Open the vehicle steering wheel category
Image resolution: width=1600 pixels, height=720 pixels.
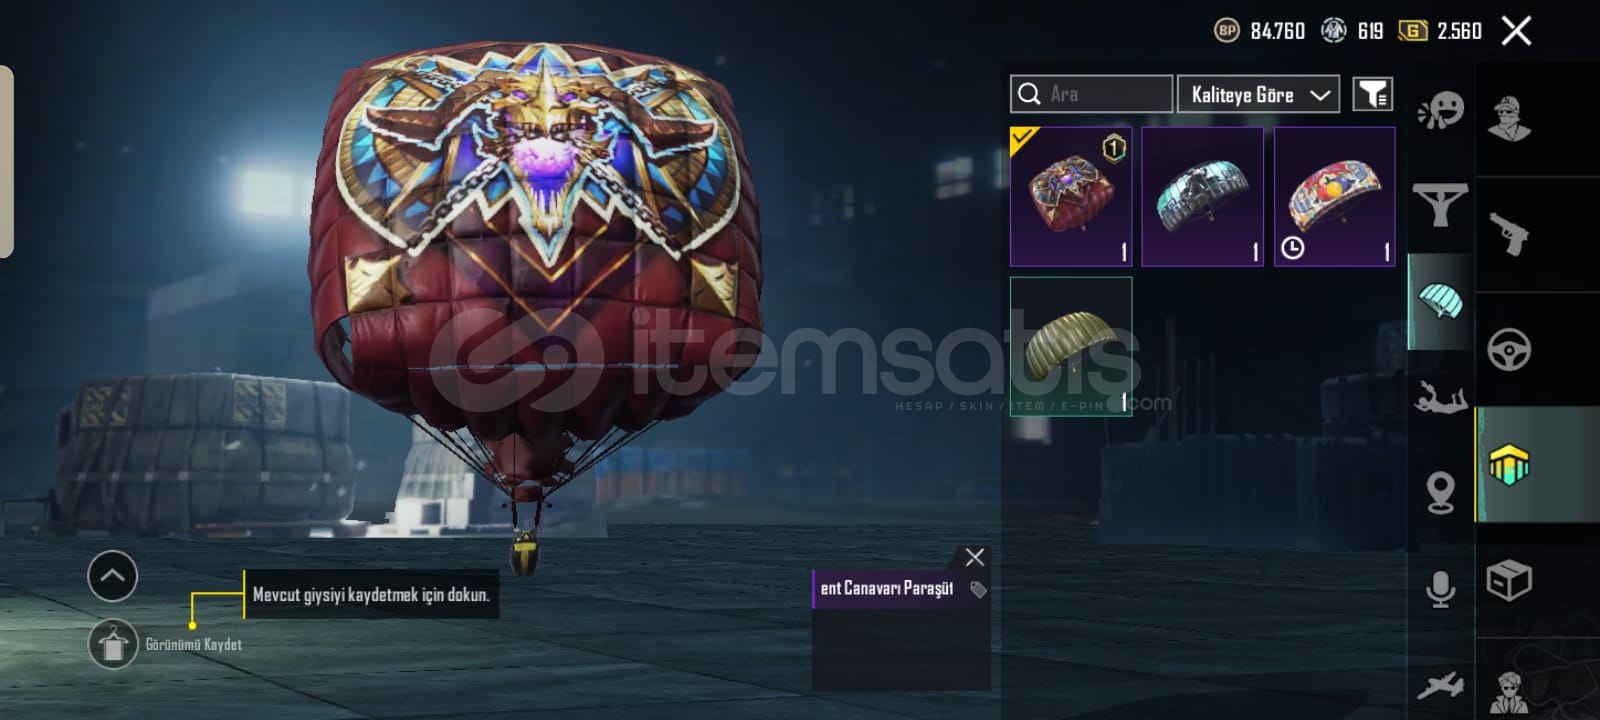point(1508,350)
